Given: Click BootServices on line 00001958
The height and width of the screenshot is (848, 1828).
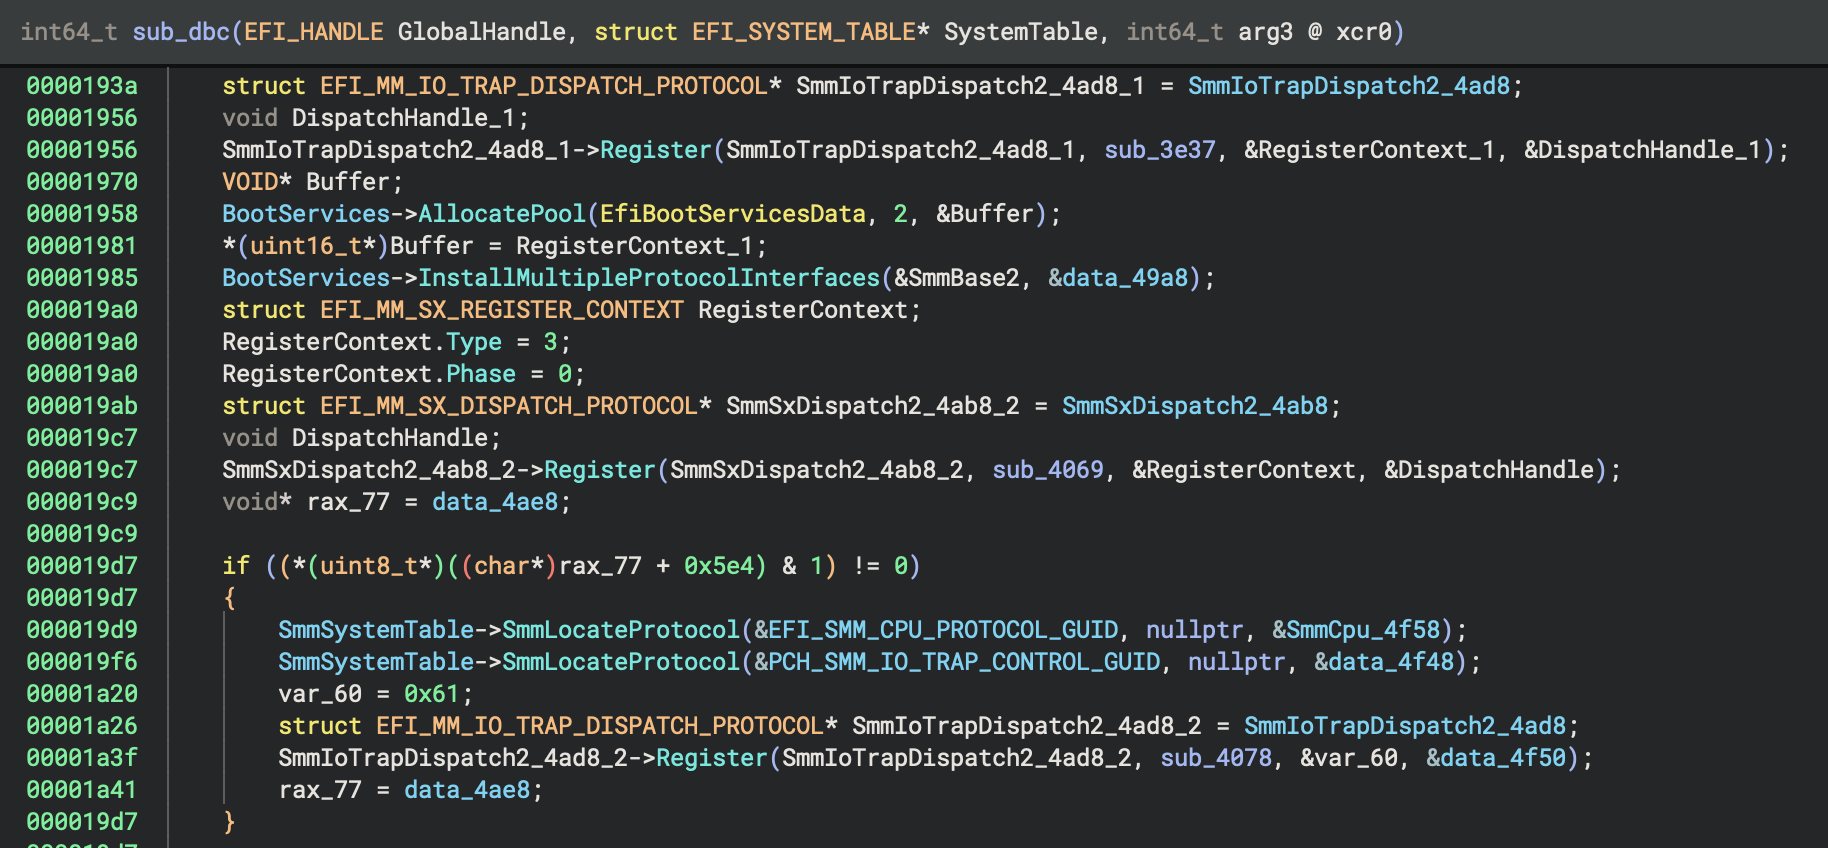Looking at the screenshot, I should (x=306, y=214).
